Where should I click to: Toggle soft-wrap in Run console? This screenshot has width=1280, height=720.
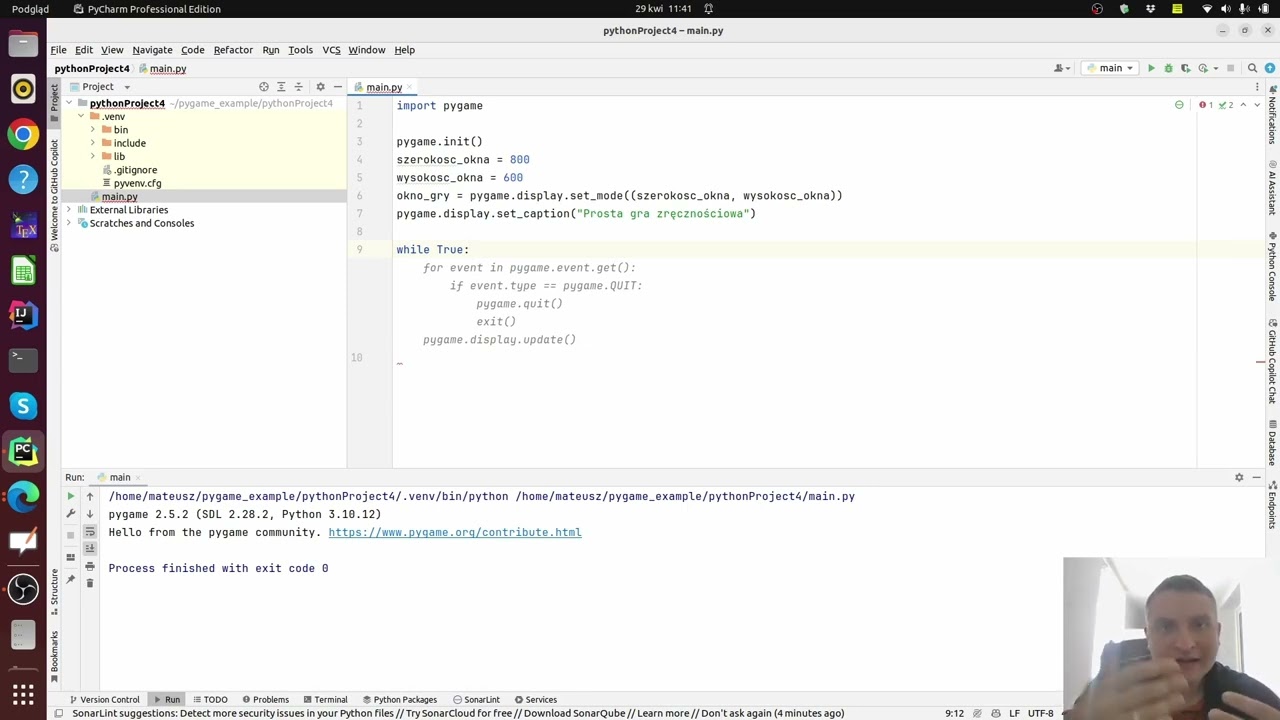(x=89, y=532)
